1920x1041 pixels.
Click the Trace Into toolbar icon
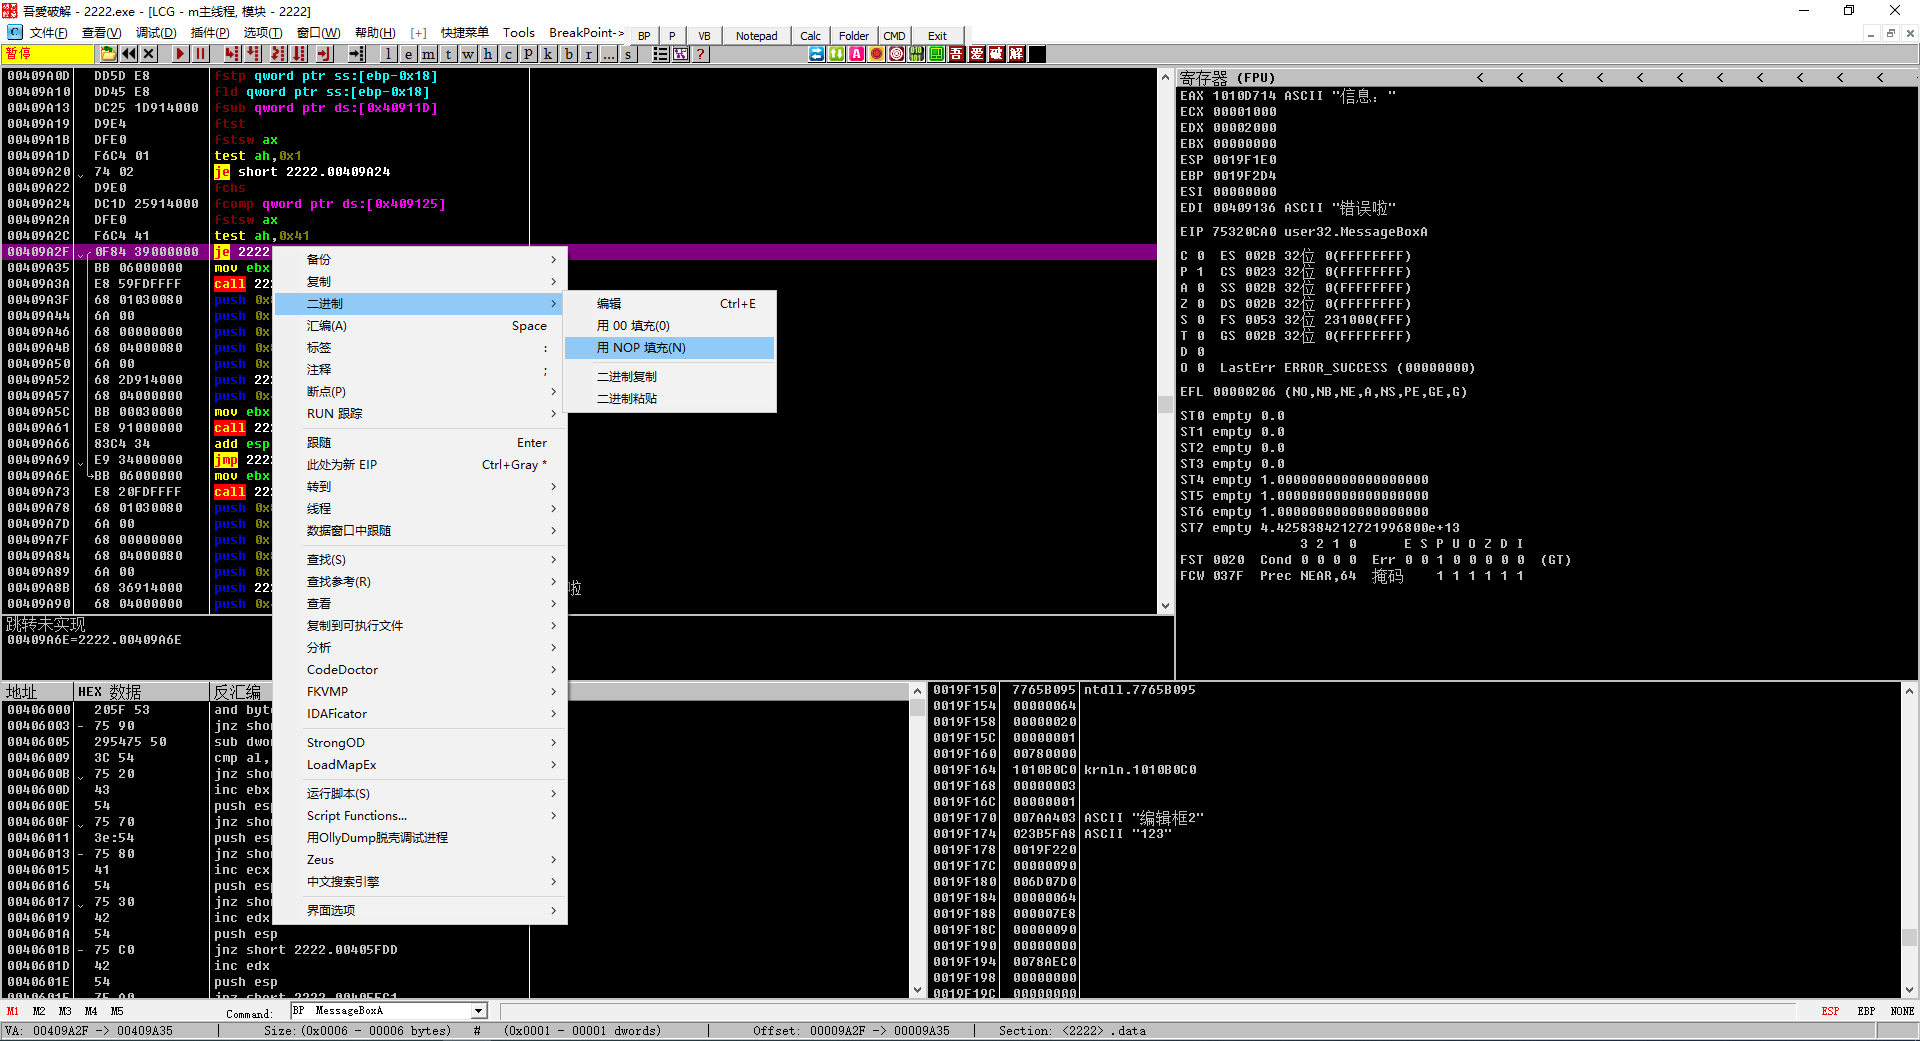(278, 54)
